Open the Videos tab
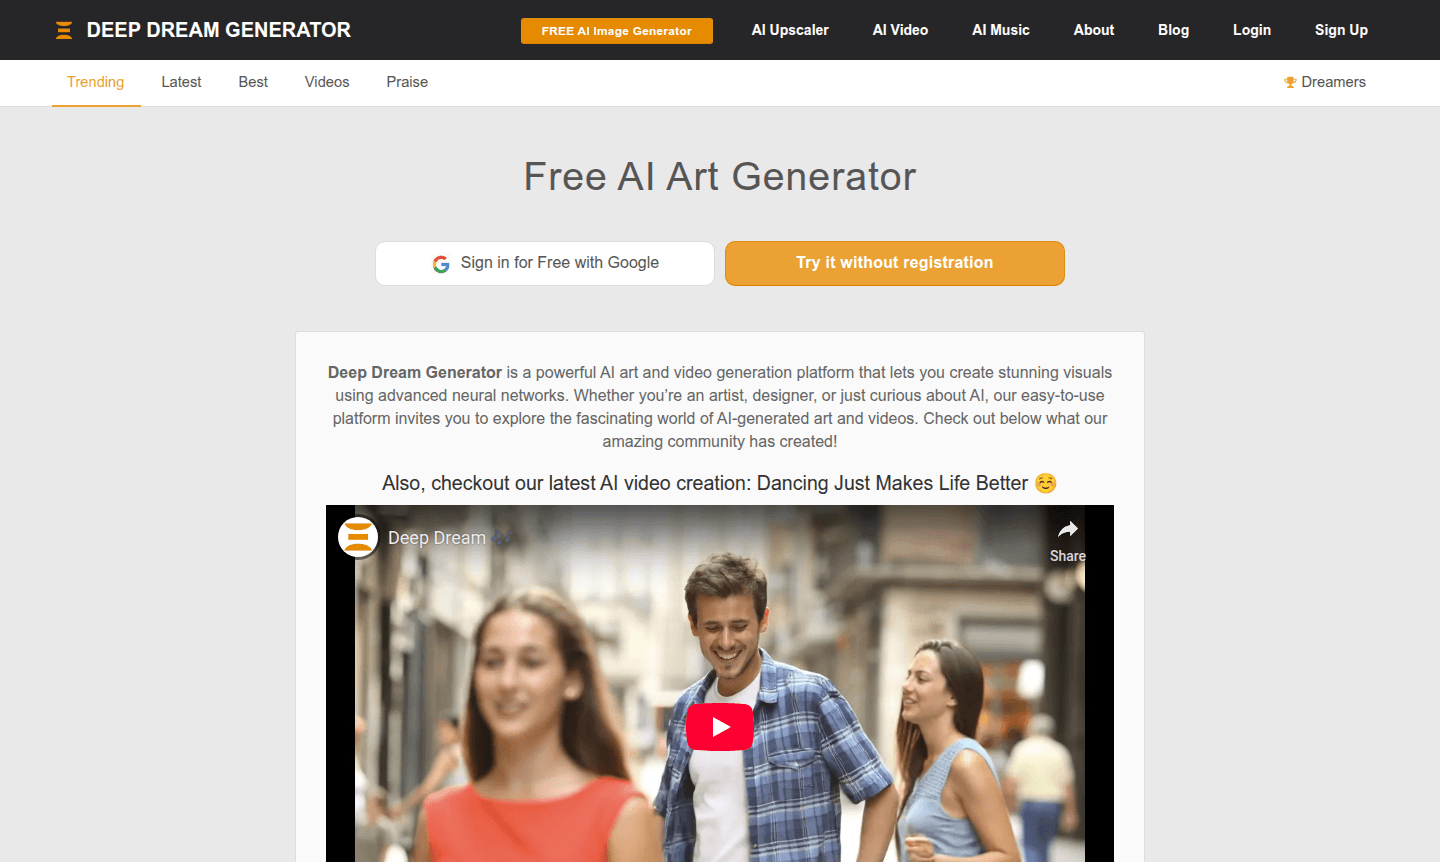1440x862 pixels. click(327, 82)
